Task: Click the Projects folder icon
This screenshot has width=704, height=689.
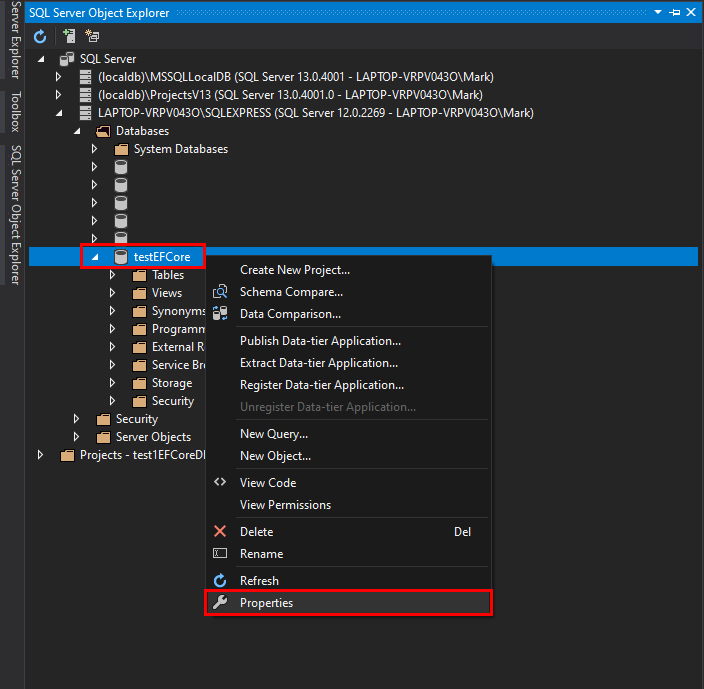Action: pos(67,455)
